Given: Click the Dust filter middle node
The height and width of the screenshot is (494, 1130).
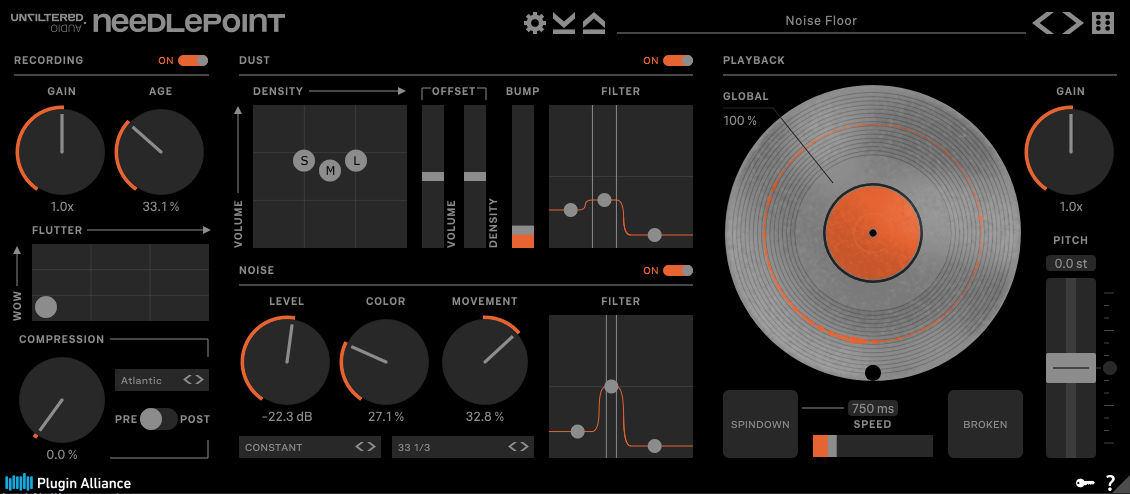Looking at the screenshot, I should 605,199.
